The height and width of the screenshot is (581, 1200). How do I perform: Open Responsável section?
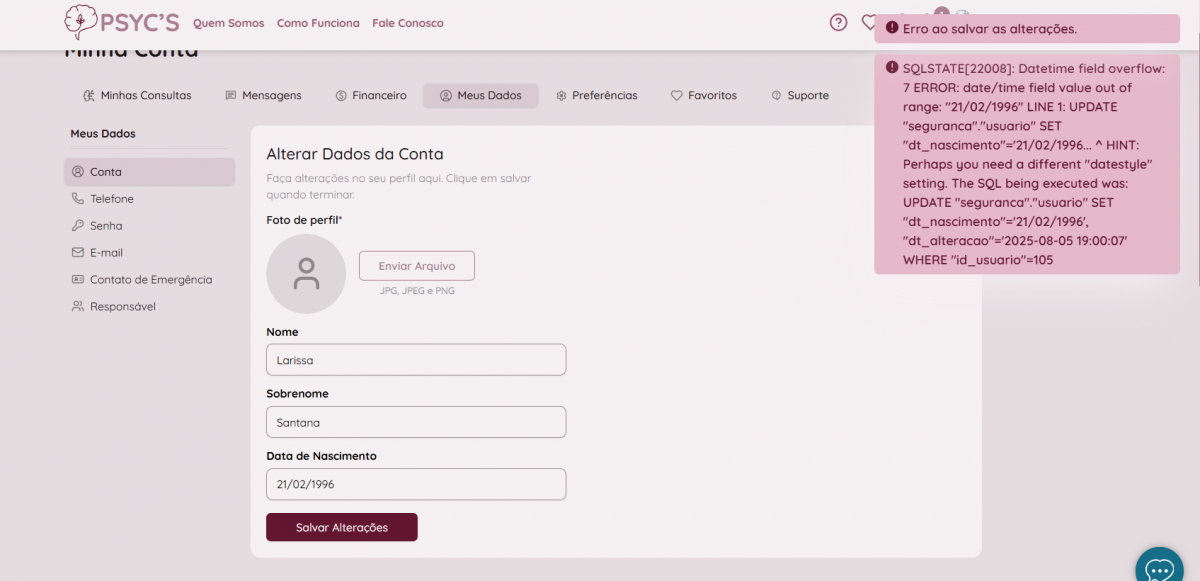point(122,307)
